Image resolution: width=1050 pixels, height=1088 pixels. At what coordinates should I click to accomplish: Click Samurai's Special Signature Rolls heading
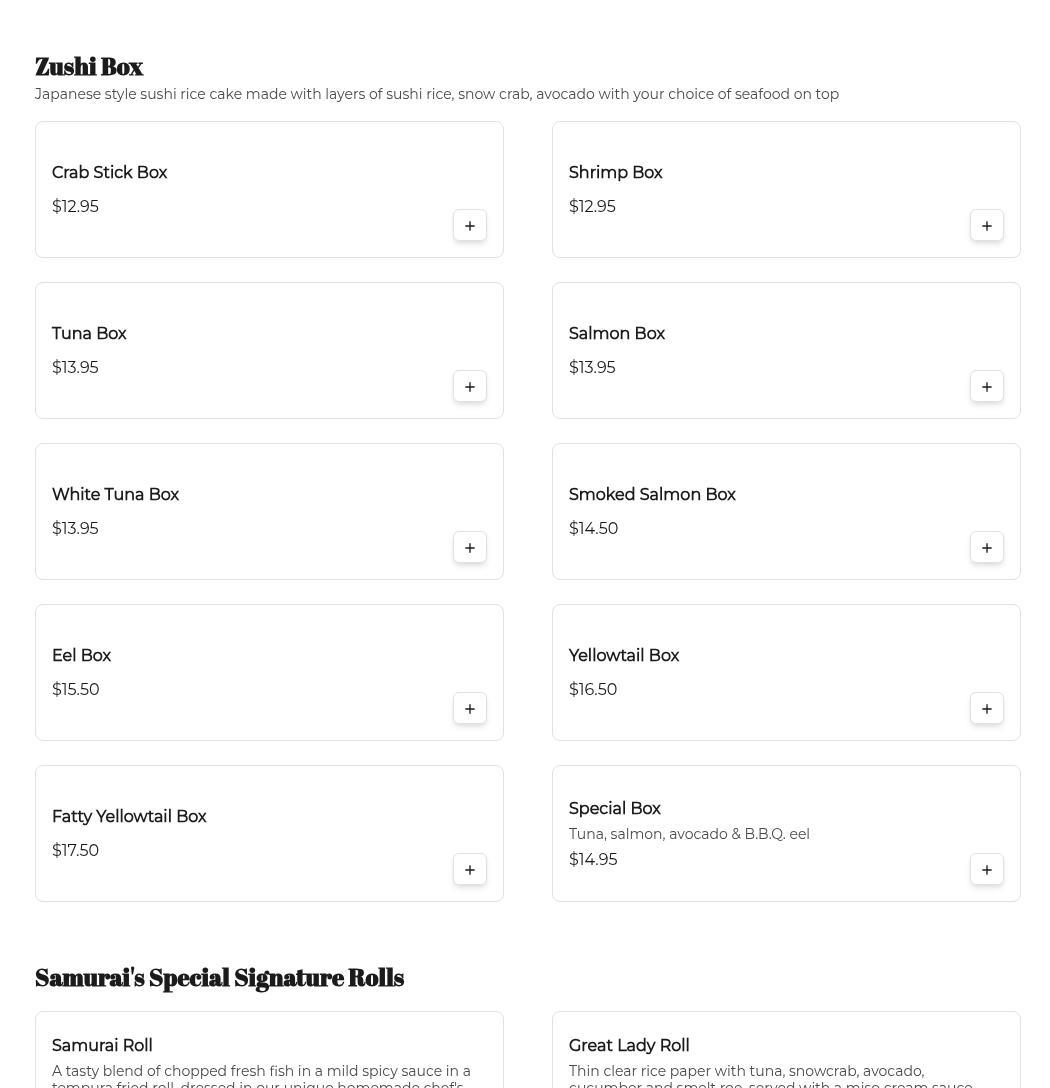(x=219, y=977)
